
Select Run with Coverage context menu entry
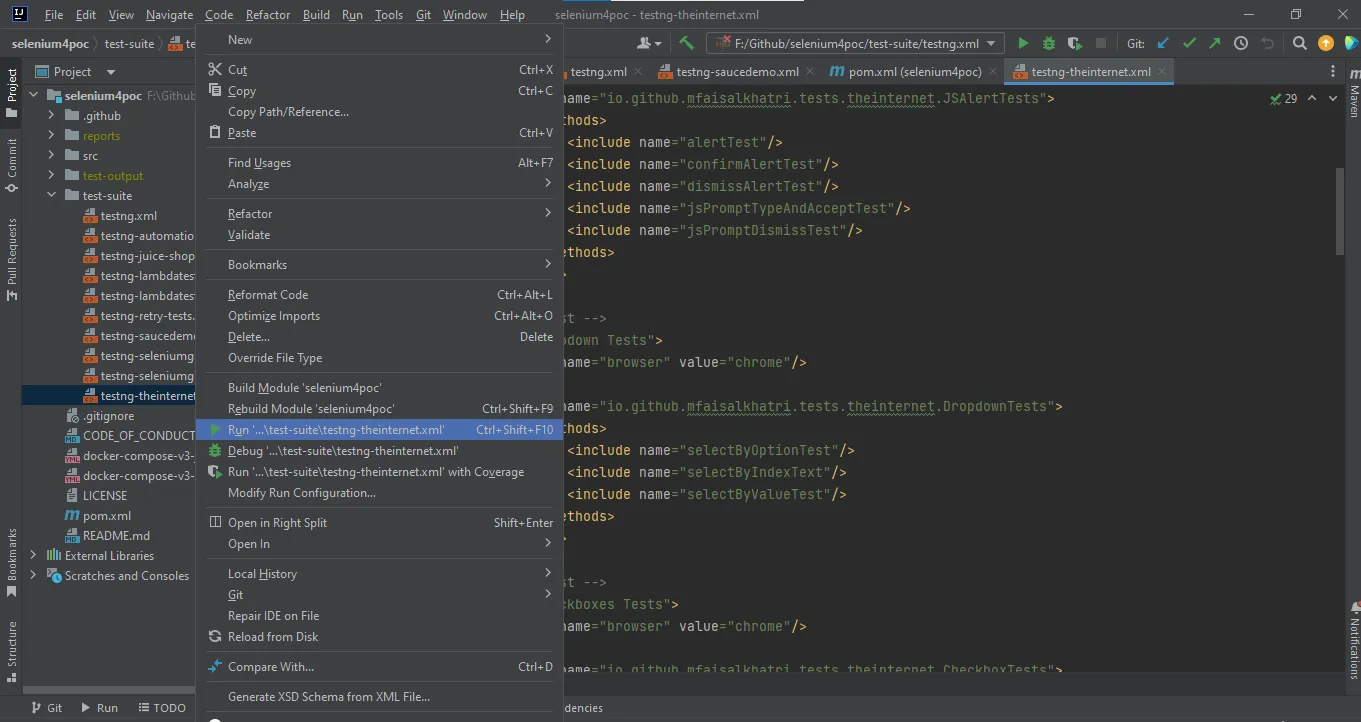tap(379, 472)
